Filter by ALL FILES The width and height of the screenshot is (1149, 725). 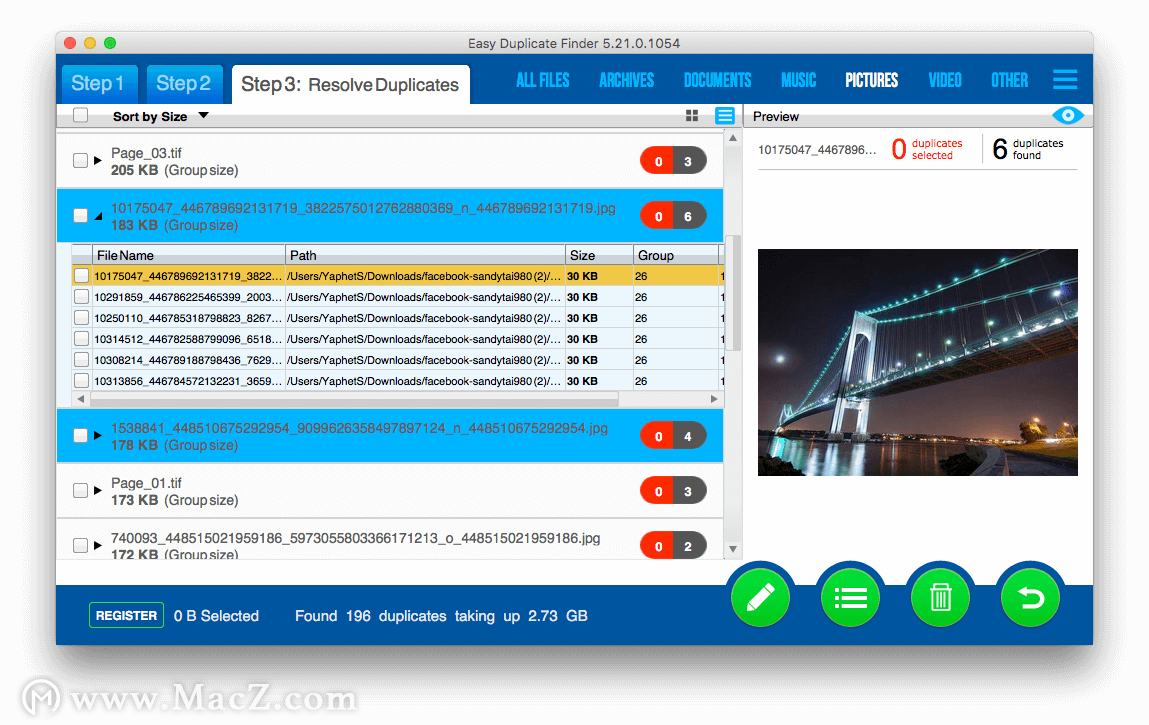point(542,80)
